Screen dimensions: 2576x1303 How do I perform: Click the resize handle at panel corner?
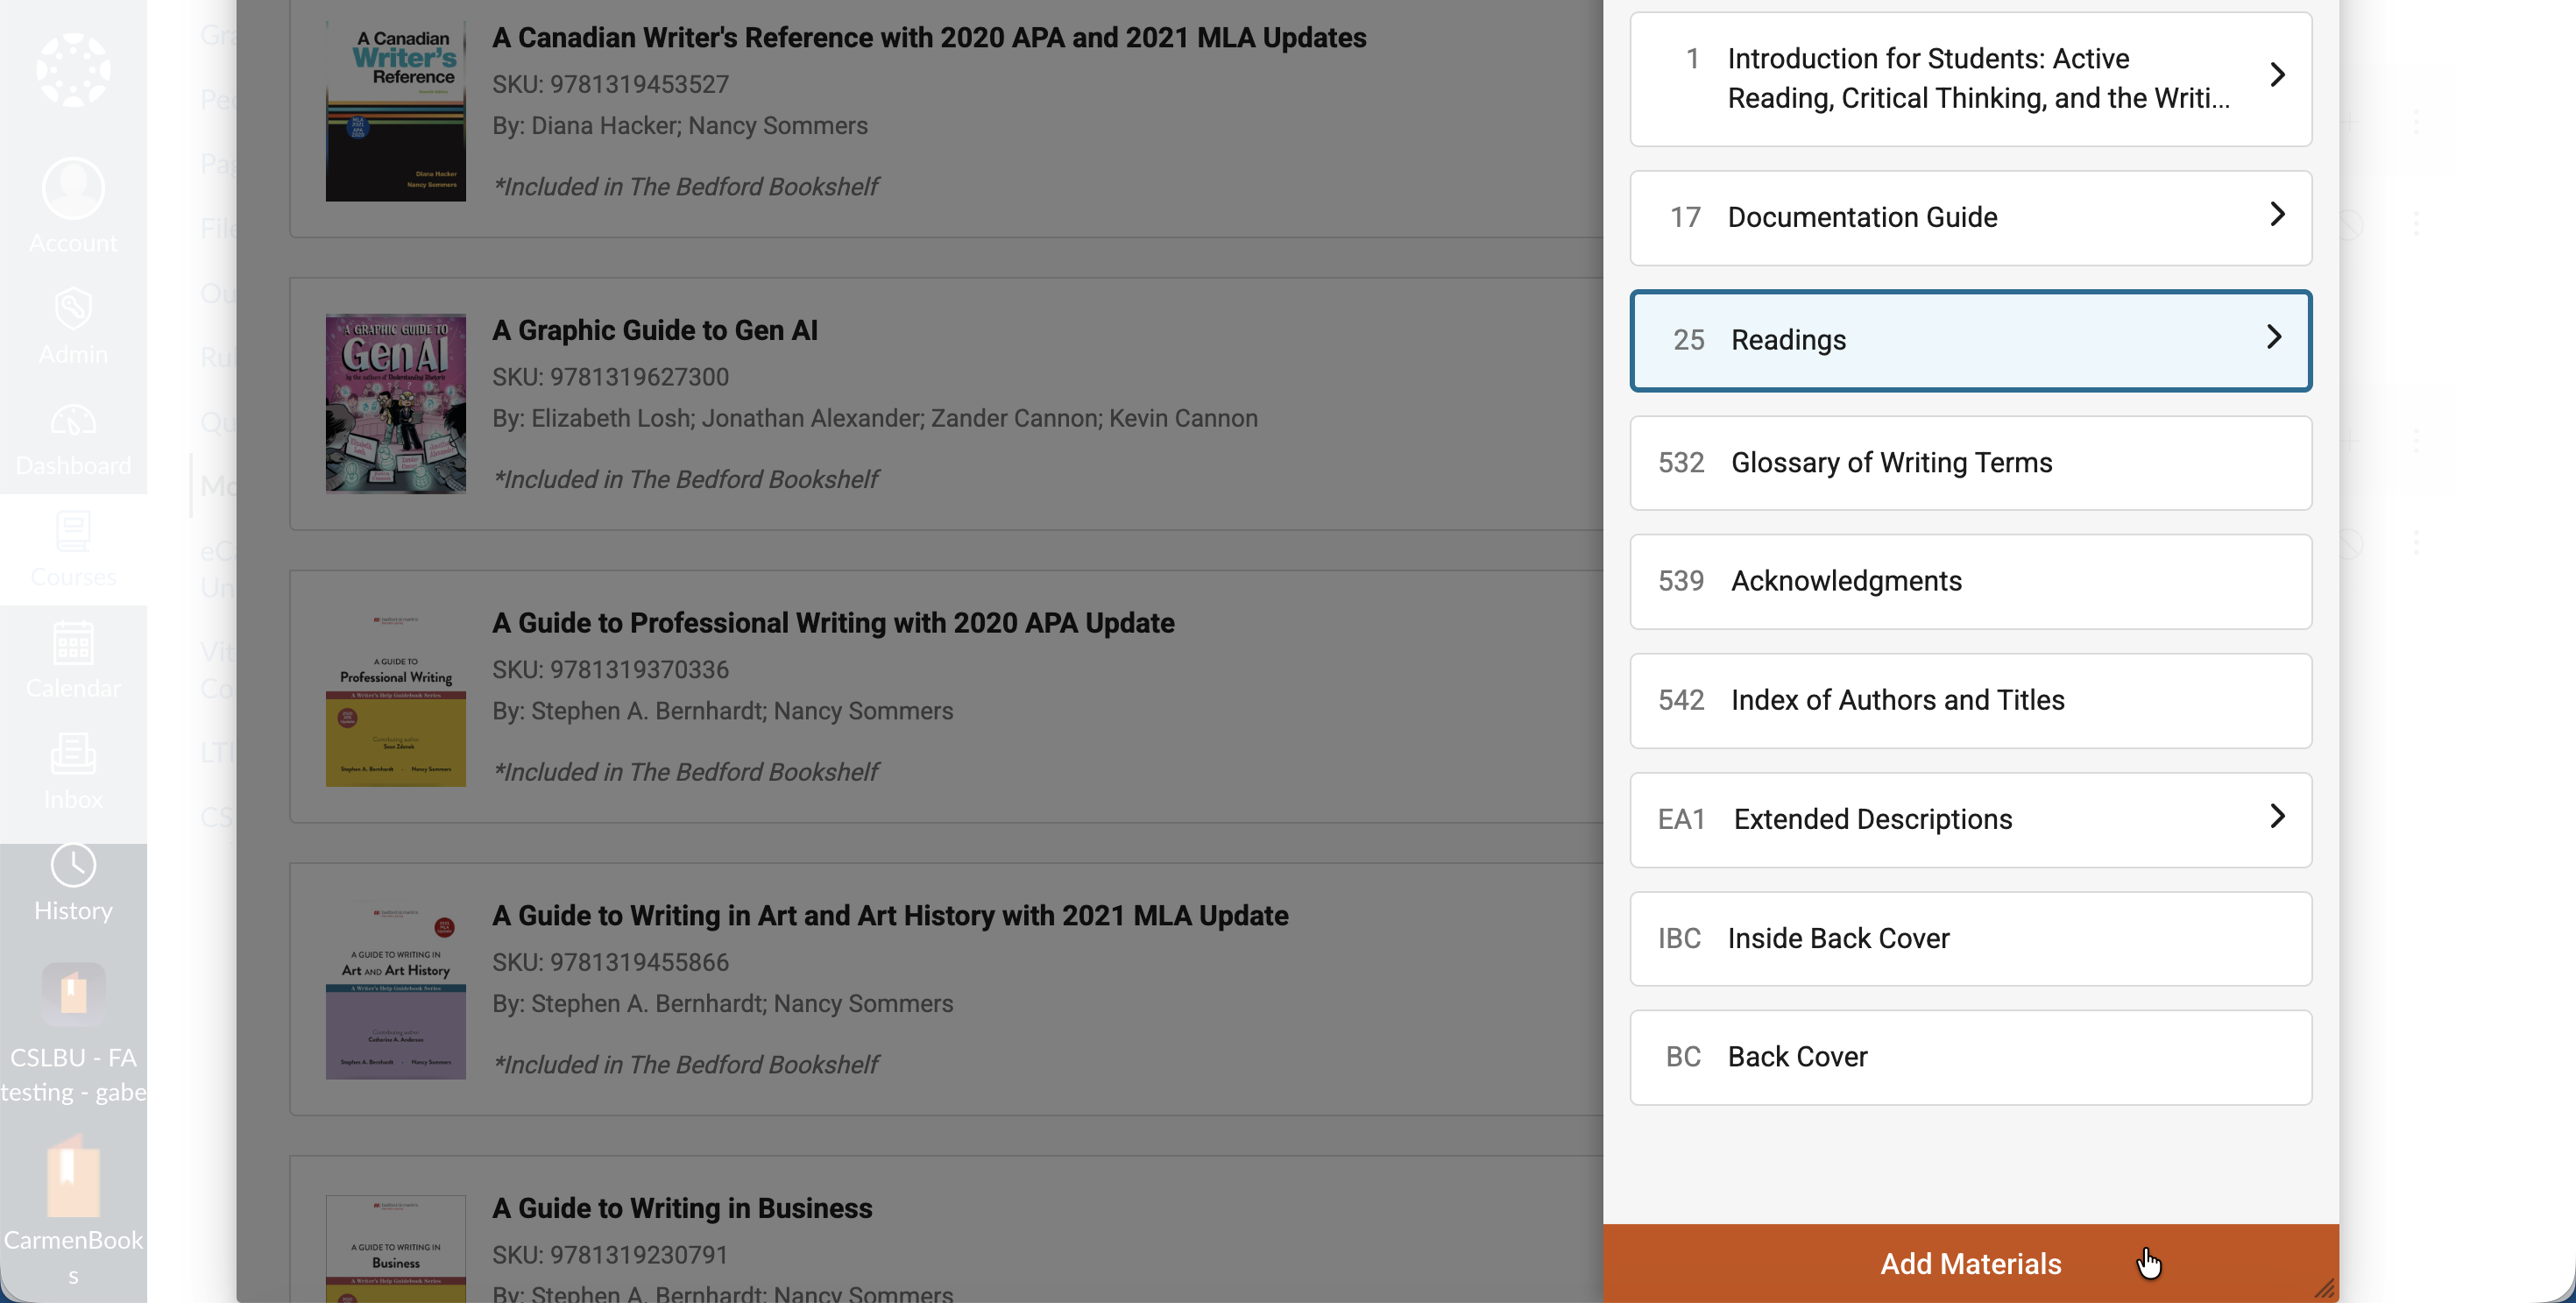pos(2324,1288)
